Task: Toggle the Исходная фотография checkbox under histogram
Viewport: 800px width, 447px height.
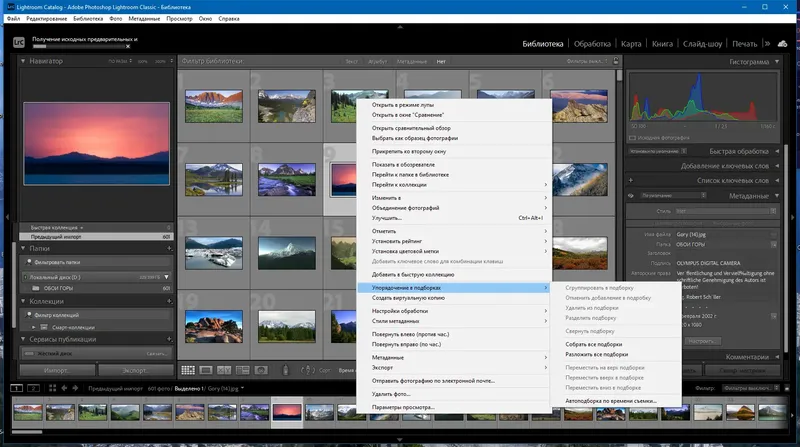Action: [633, 137]
